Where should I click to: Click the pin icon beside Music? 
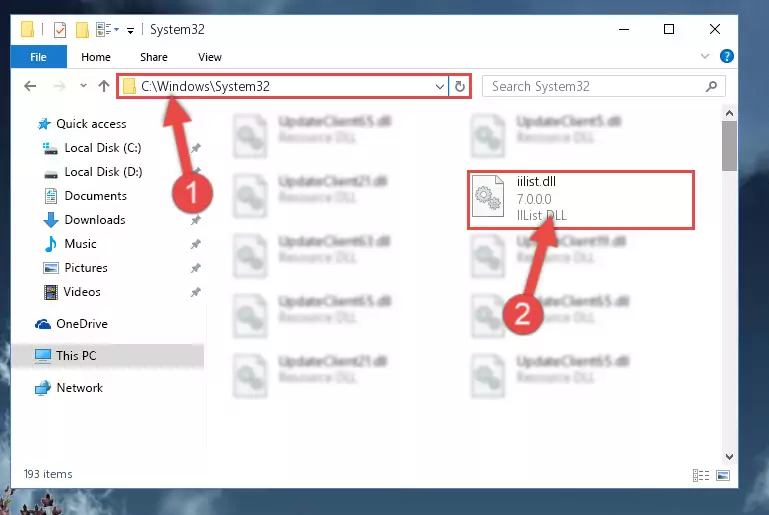click(195, 244)
